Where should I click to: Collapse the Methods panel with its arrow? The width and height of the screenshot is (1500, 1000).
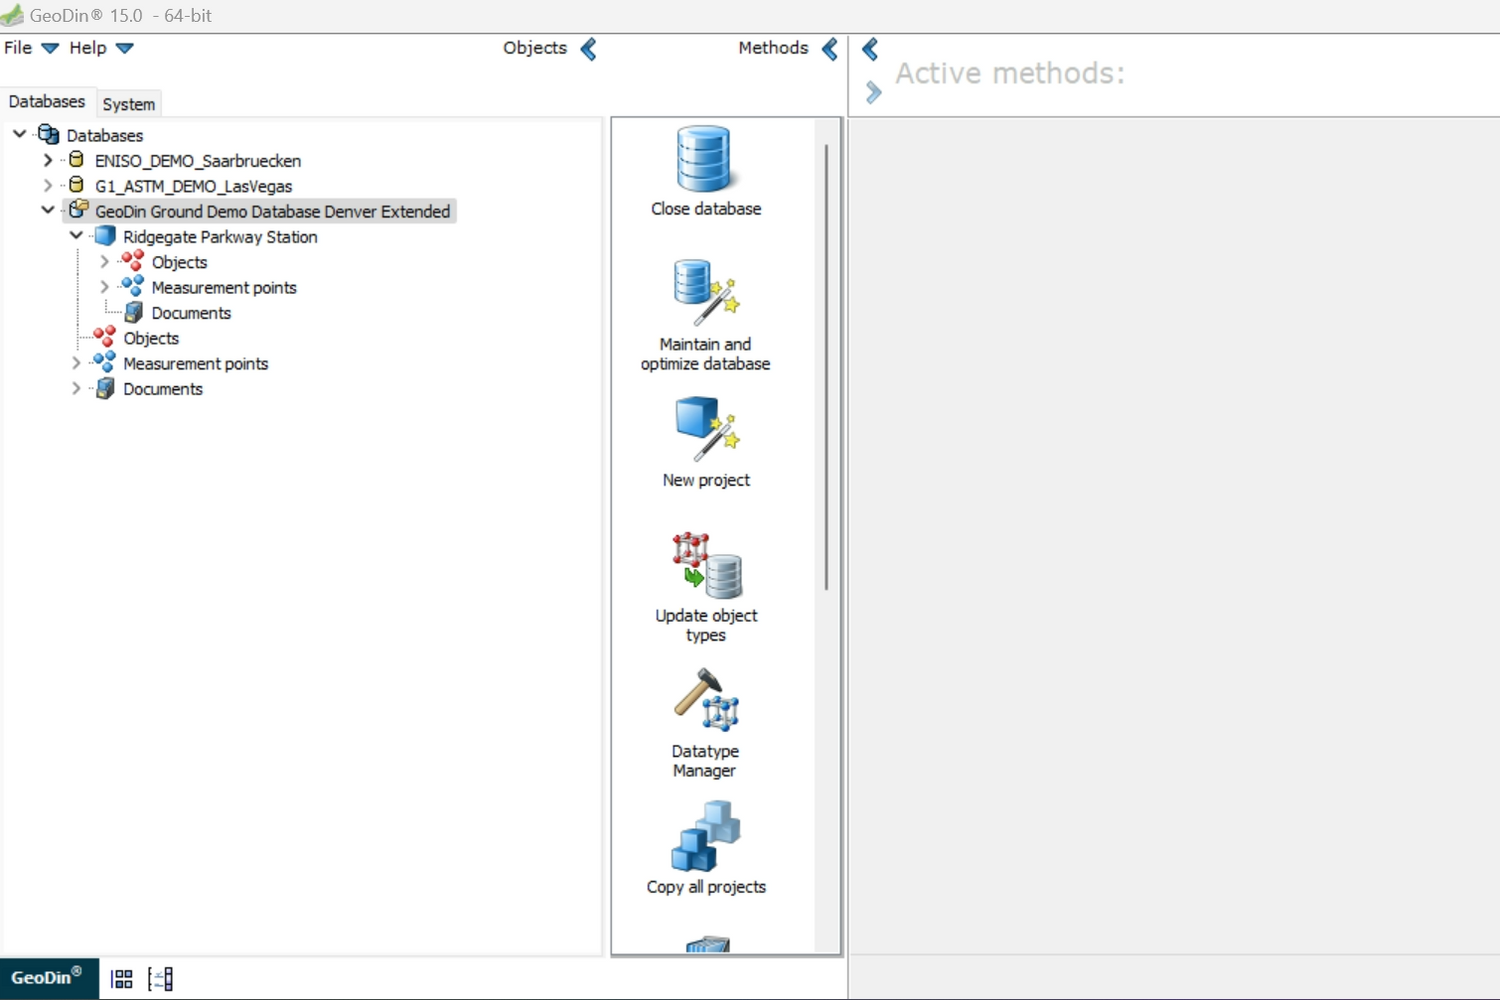tap(830, 49)
